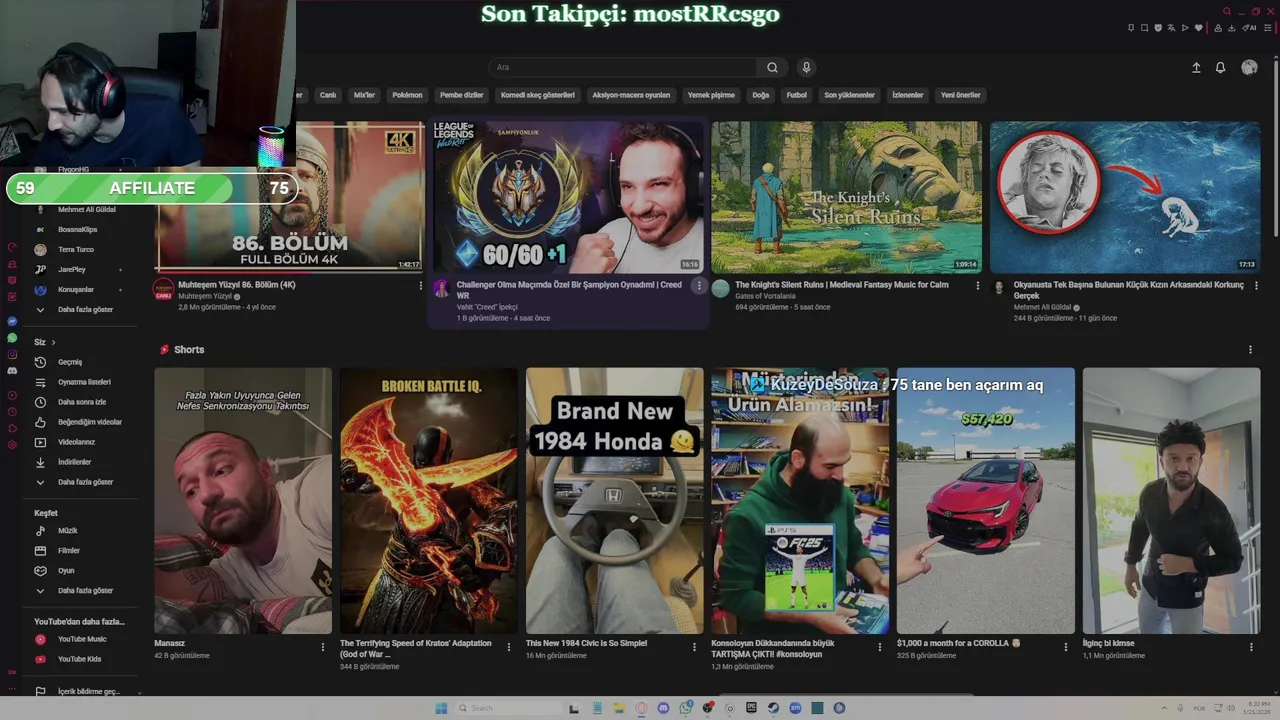The height and width of the screenshot is (720, 1280).
Task: Play the Challenger Olma Maçımda video thumbnail
Action: [x=567, y=197]
